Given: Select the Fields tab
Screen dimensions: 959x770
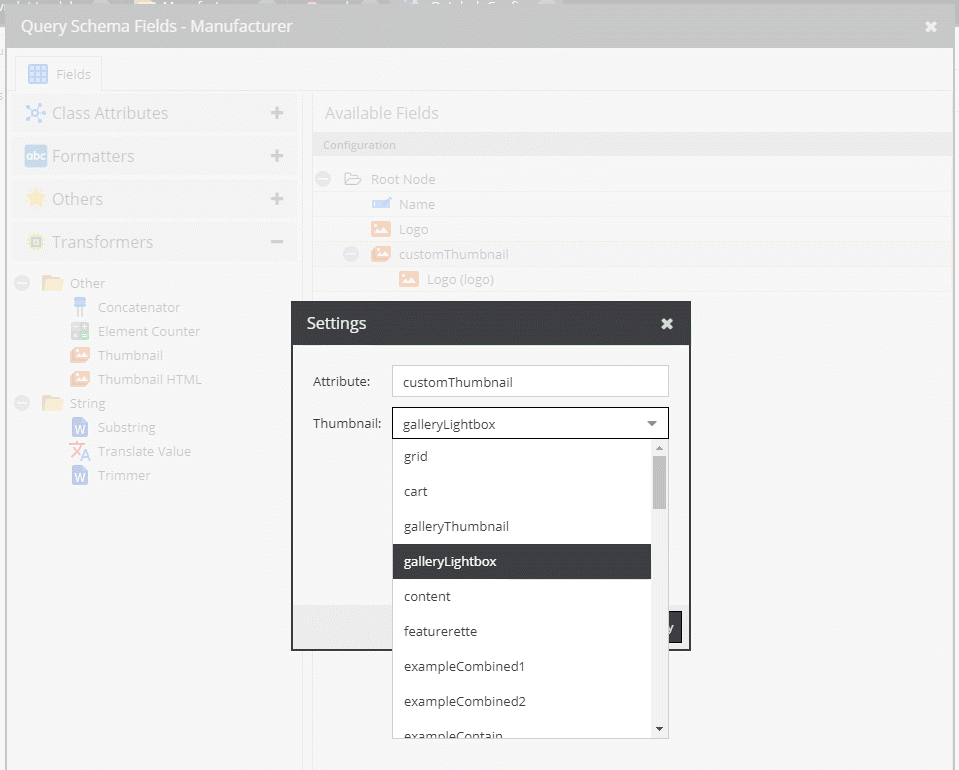Looking at the screenshot, I should point(59,74).
